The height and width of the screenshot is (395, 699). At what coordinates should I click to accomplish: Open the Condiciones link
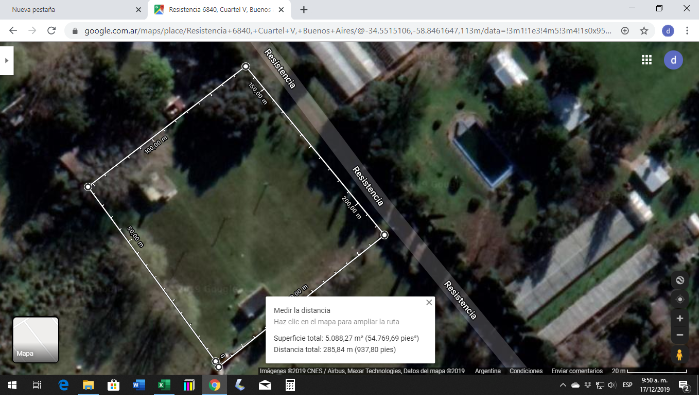point(526,370)
